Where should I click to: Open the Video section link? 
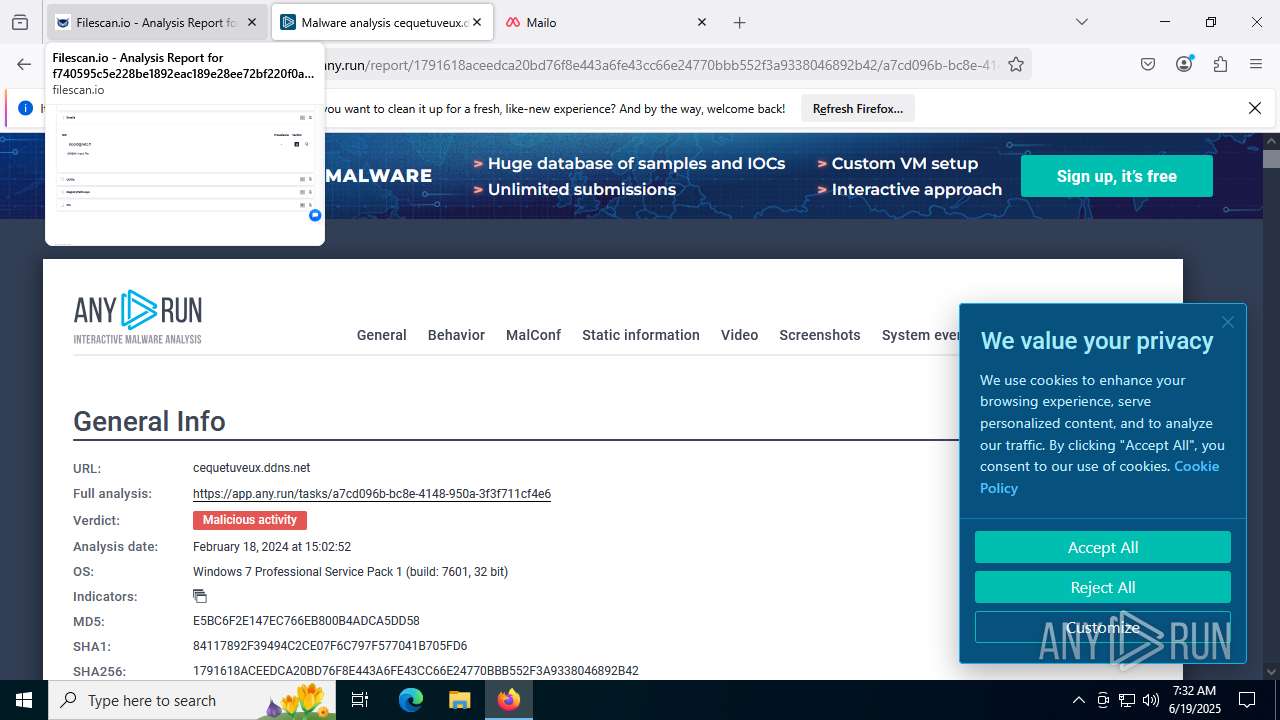click(x=739, y=335)
